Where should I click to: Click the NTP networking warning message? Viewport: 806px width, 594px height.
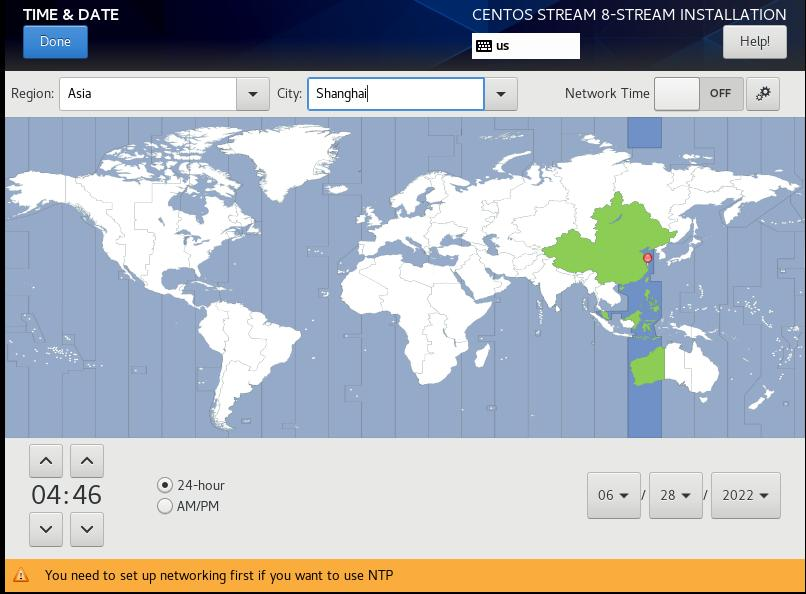[x=219, y=576]
